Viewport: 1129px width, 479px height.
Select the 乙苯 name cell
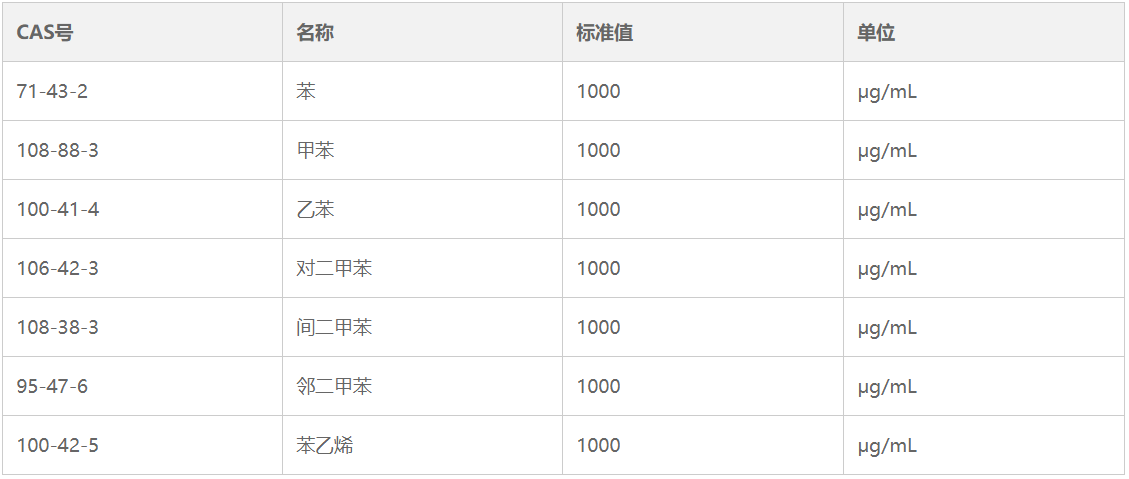coord(315,210)
